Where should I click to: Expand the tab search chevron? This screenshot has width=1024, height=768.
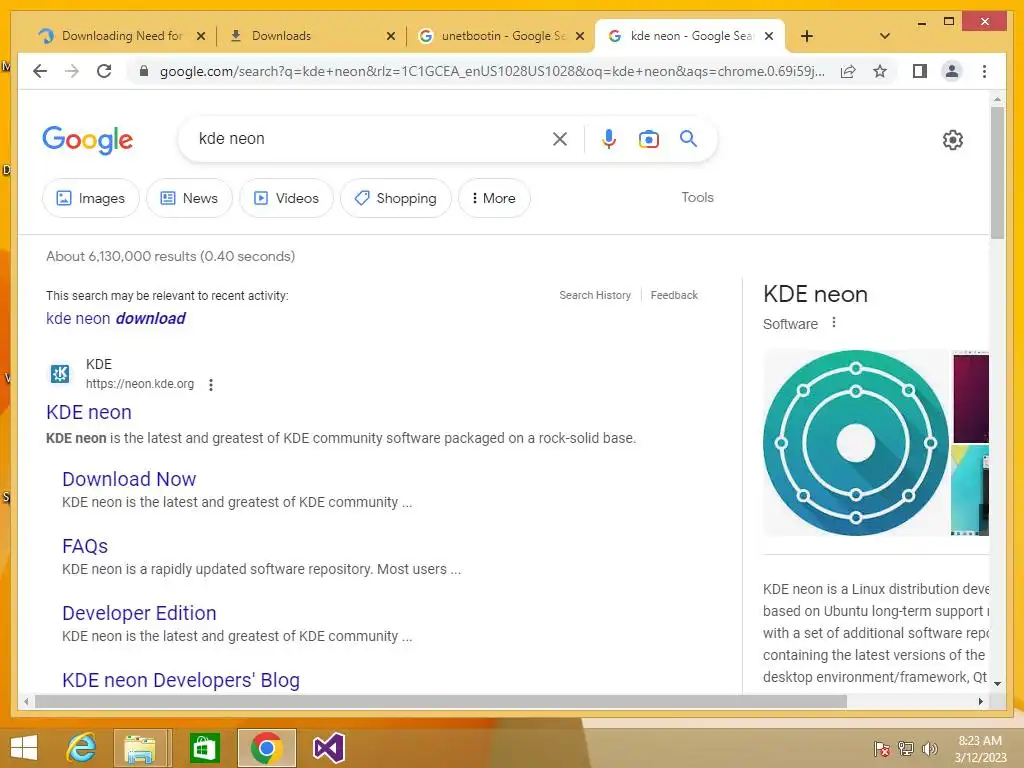point(884,36)
